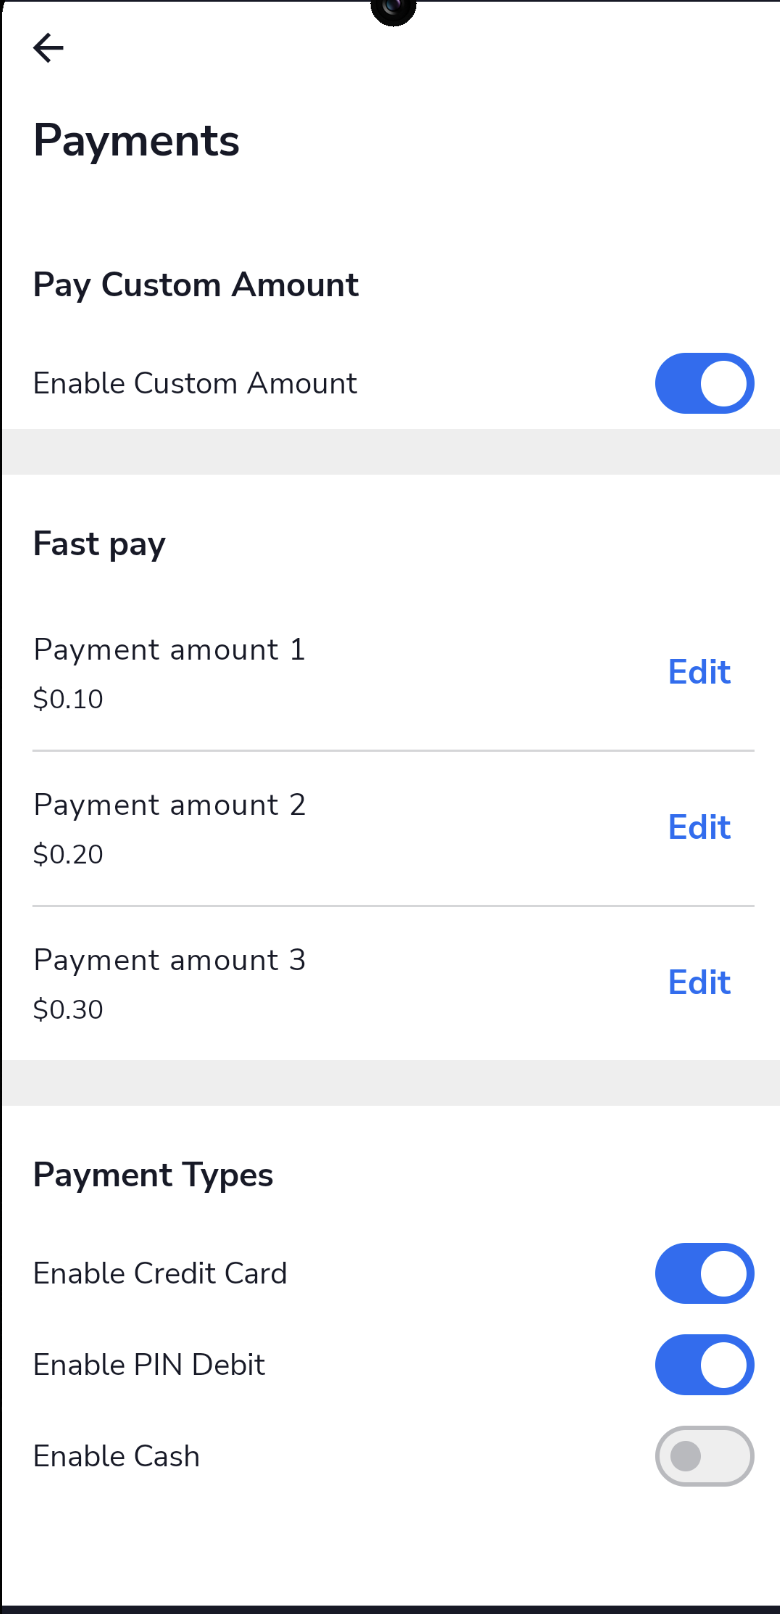Click the Payment amount 1 label
Screen dimensions: 780x1614
click(169, 650)
